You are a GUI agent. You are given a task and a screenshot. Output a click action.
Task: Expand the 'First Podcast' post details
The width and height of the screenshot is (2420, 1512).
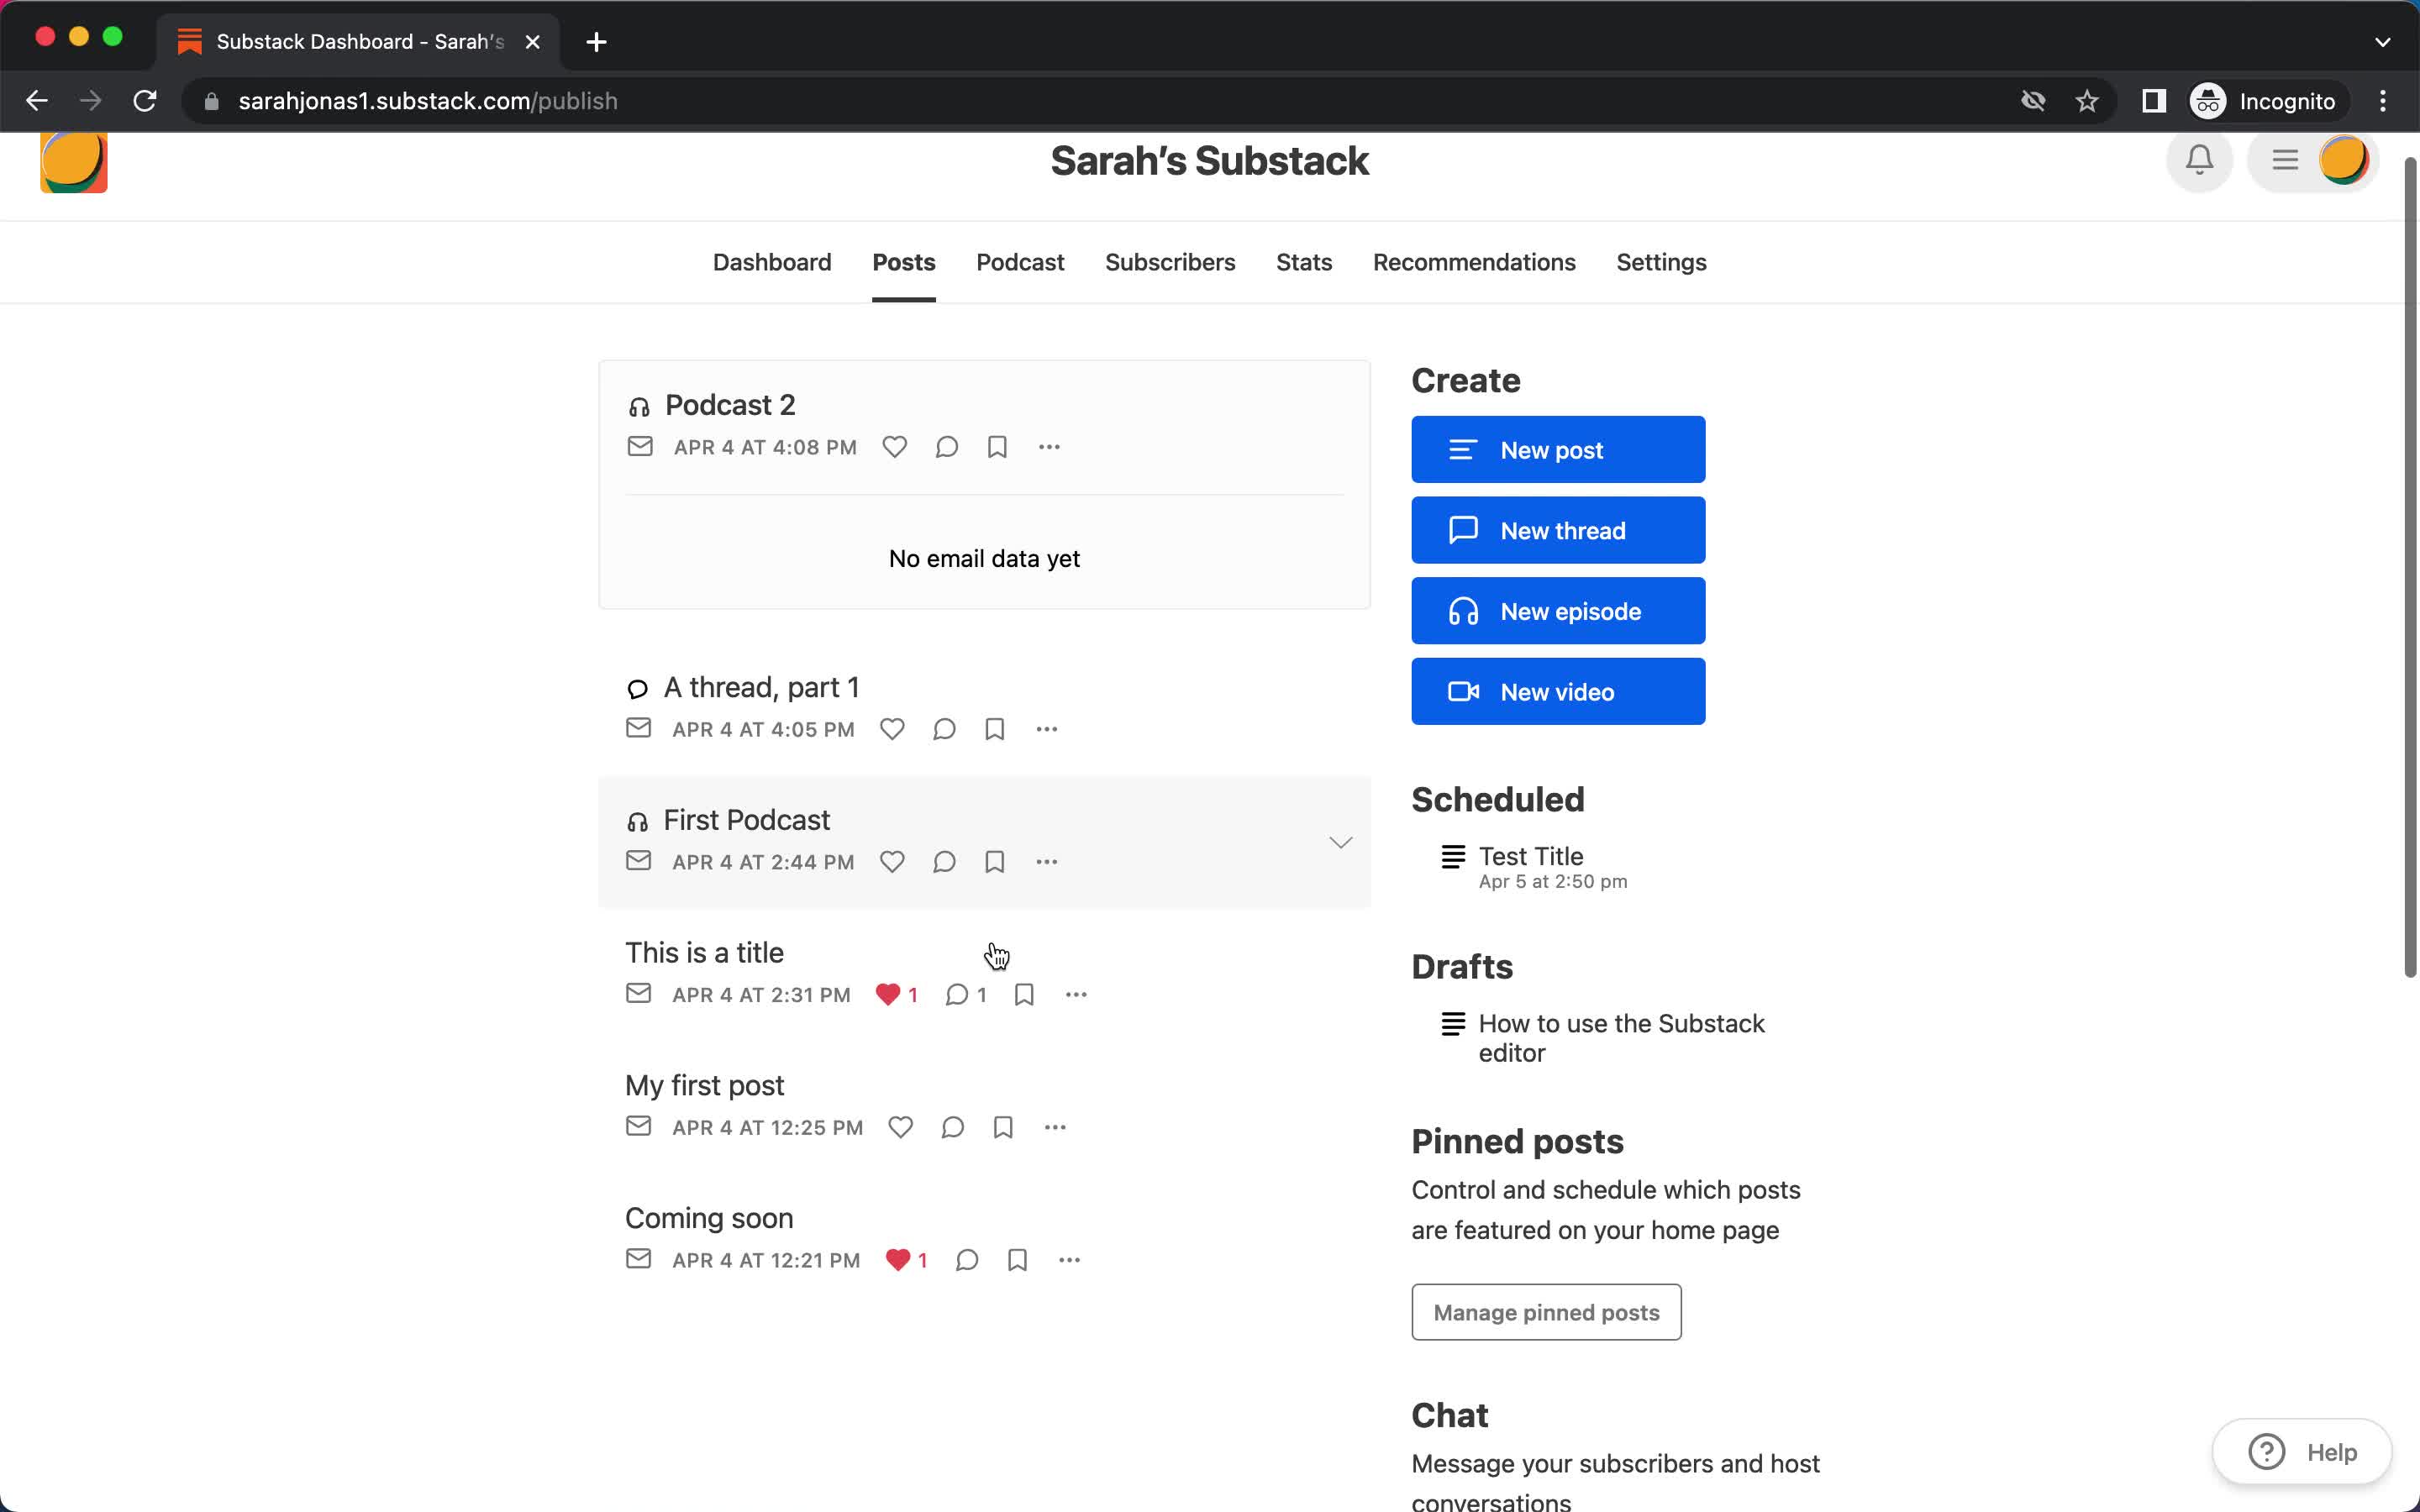pos(1342,842)
